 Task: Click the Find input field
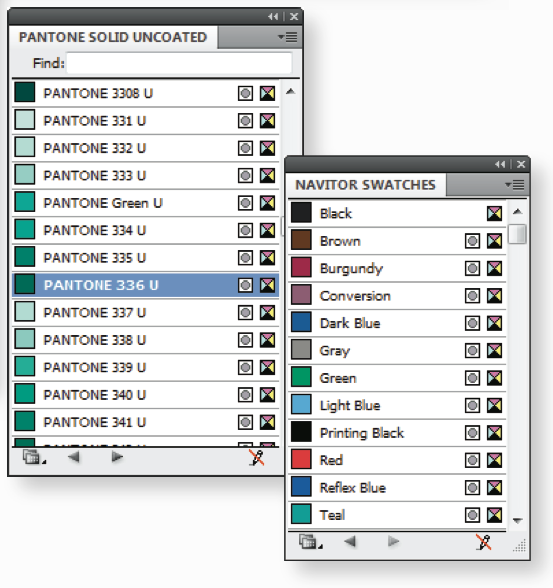(179, 63)
